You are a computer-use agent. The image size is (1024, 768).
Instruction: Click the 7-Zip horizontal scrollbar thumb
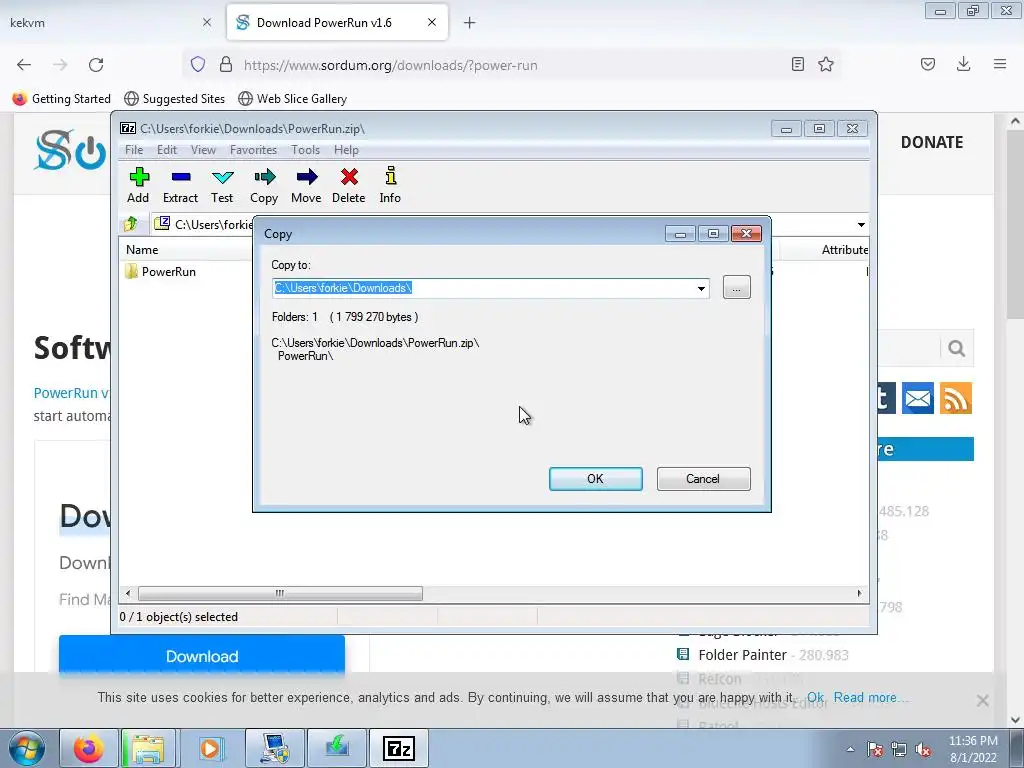tap(280, 593)
